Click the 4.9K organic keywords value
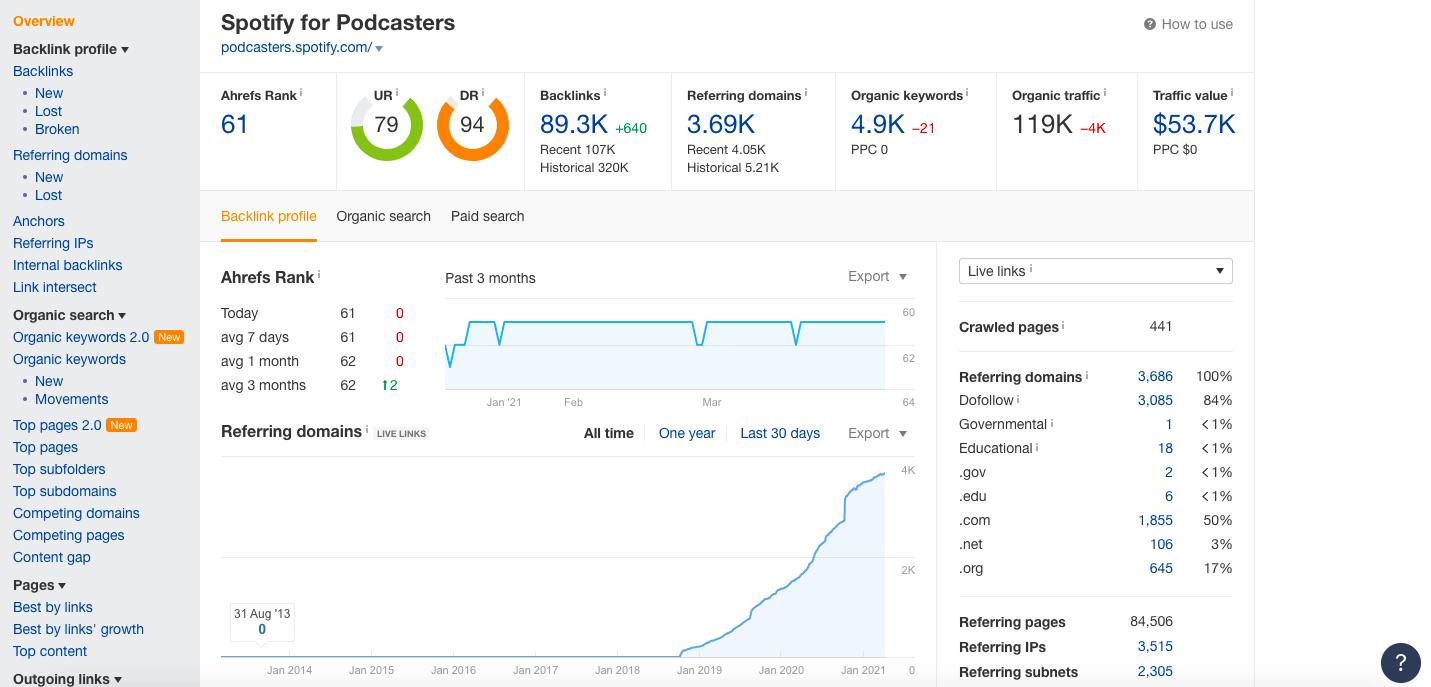The height and width of the screenshot is (687, 1431). click(878, 124)
